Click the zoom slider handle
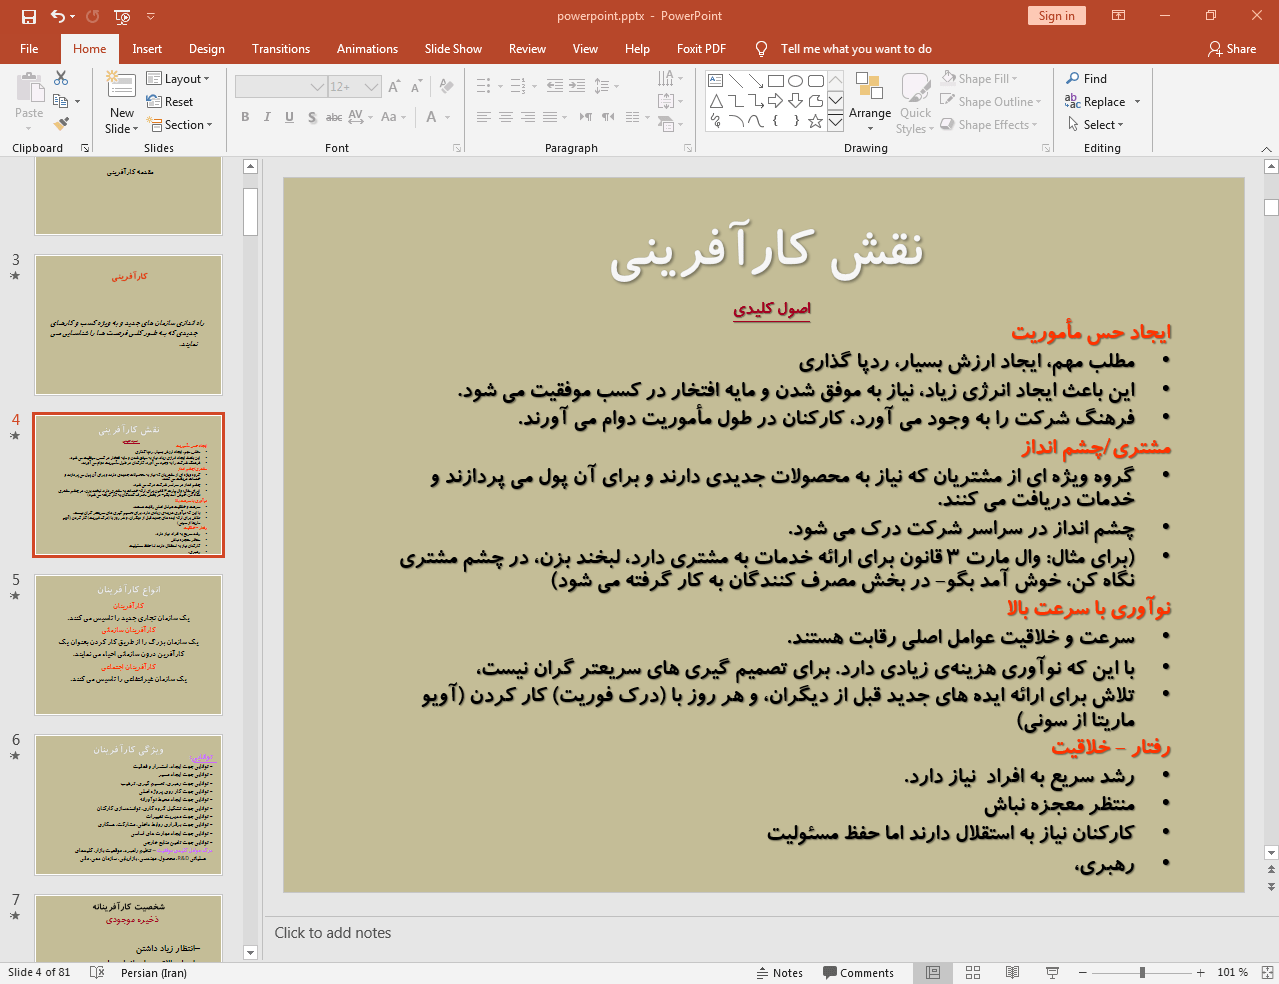Image resolution: width=1279 pixels, height=984 pixels. point(1142,972)
